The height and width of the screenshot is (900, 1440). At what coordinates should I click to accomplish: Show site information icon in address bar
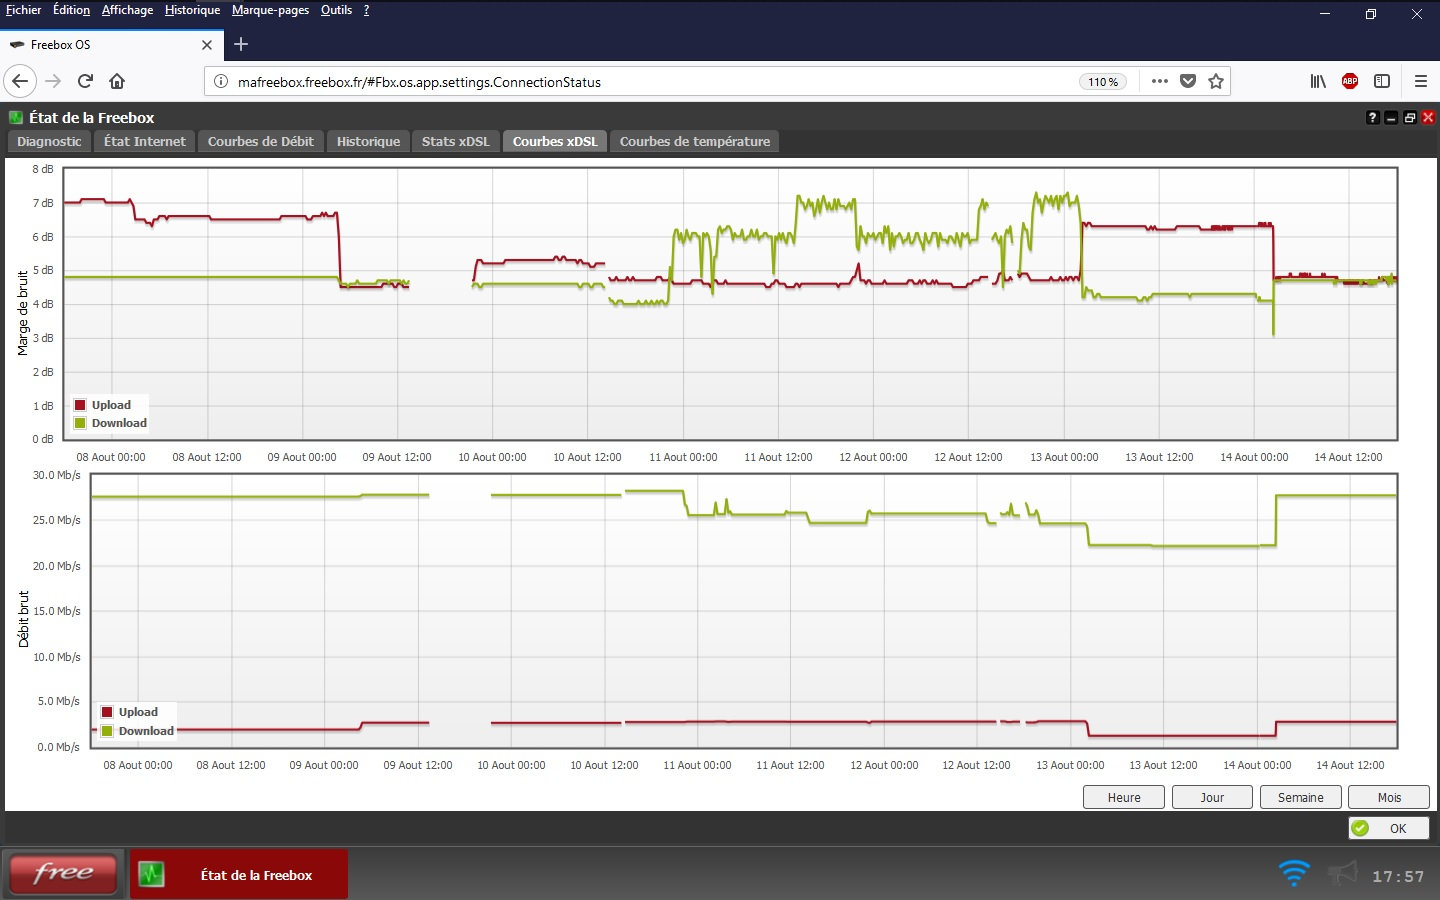[x=221, y=82]
